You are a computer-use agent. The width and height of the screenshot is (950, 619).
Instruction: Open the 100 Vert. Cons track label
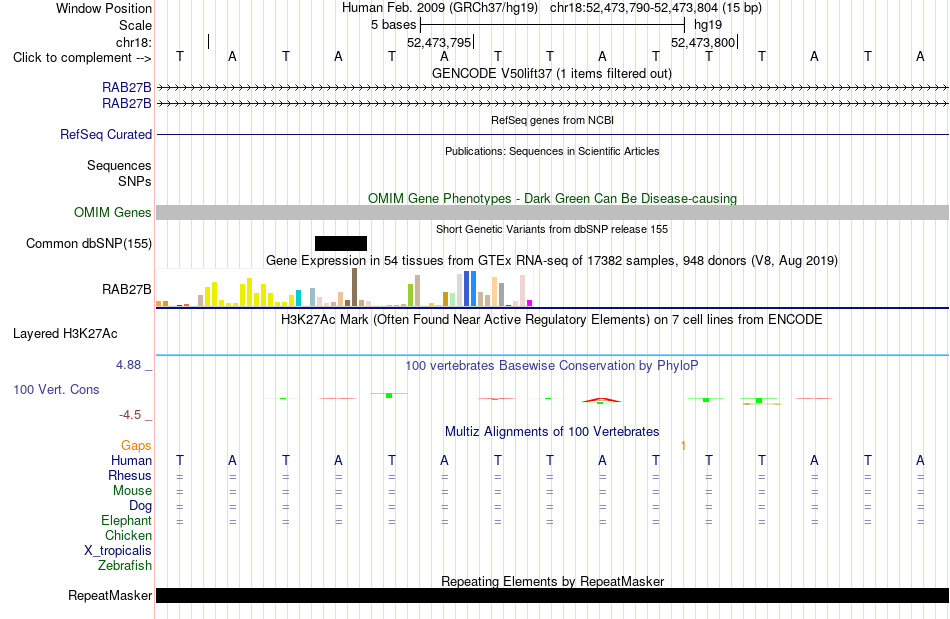click(56, 389)
